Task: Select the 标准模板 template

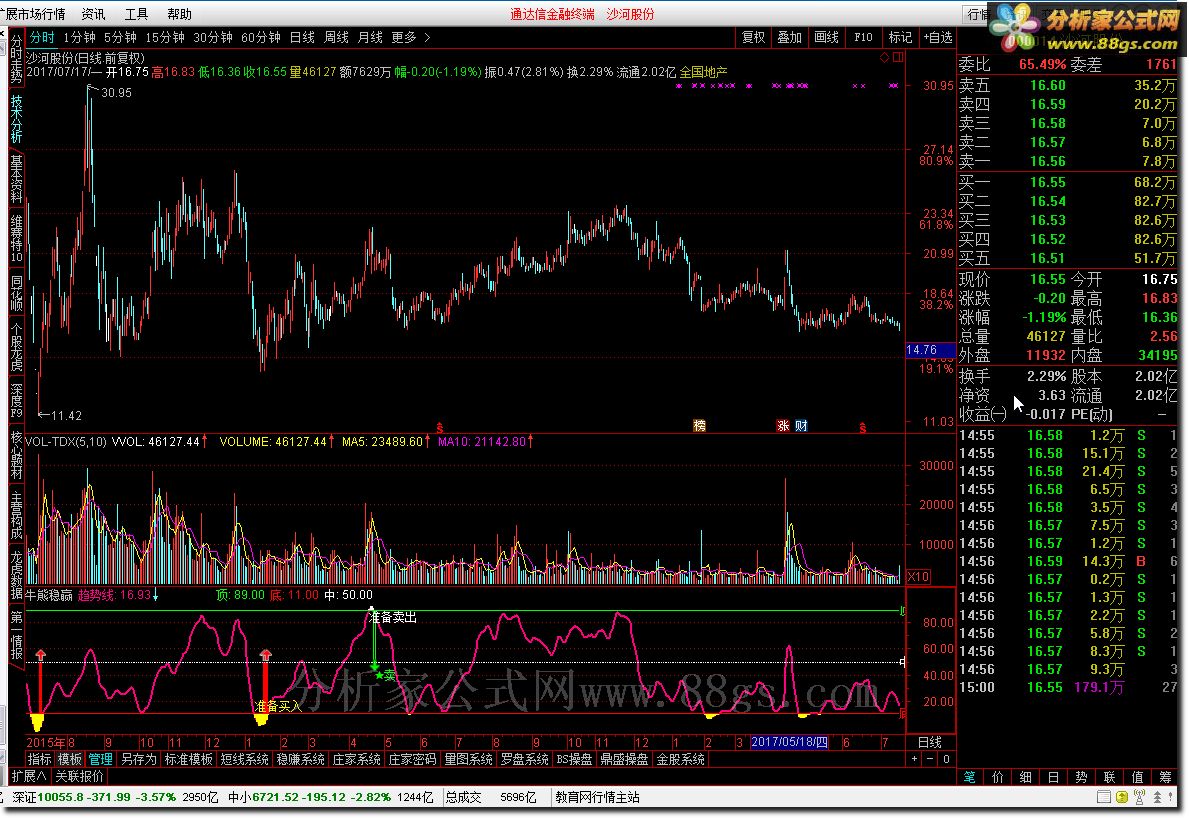Action: [189, 759]
